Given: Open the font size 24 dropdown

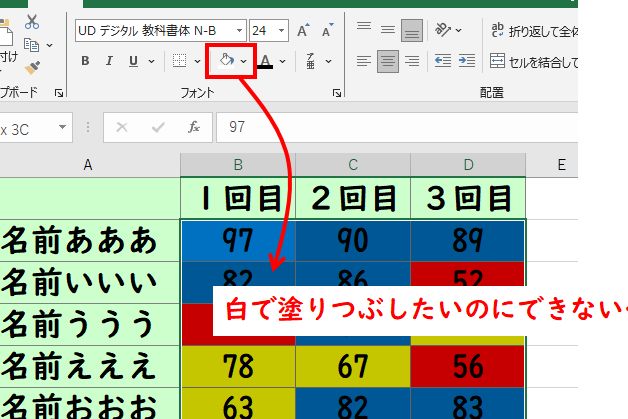Looking at the screenshot, I should point(283,31).
